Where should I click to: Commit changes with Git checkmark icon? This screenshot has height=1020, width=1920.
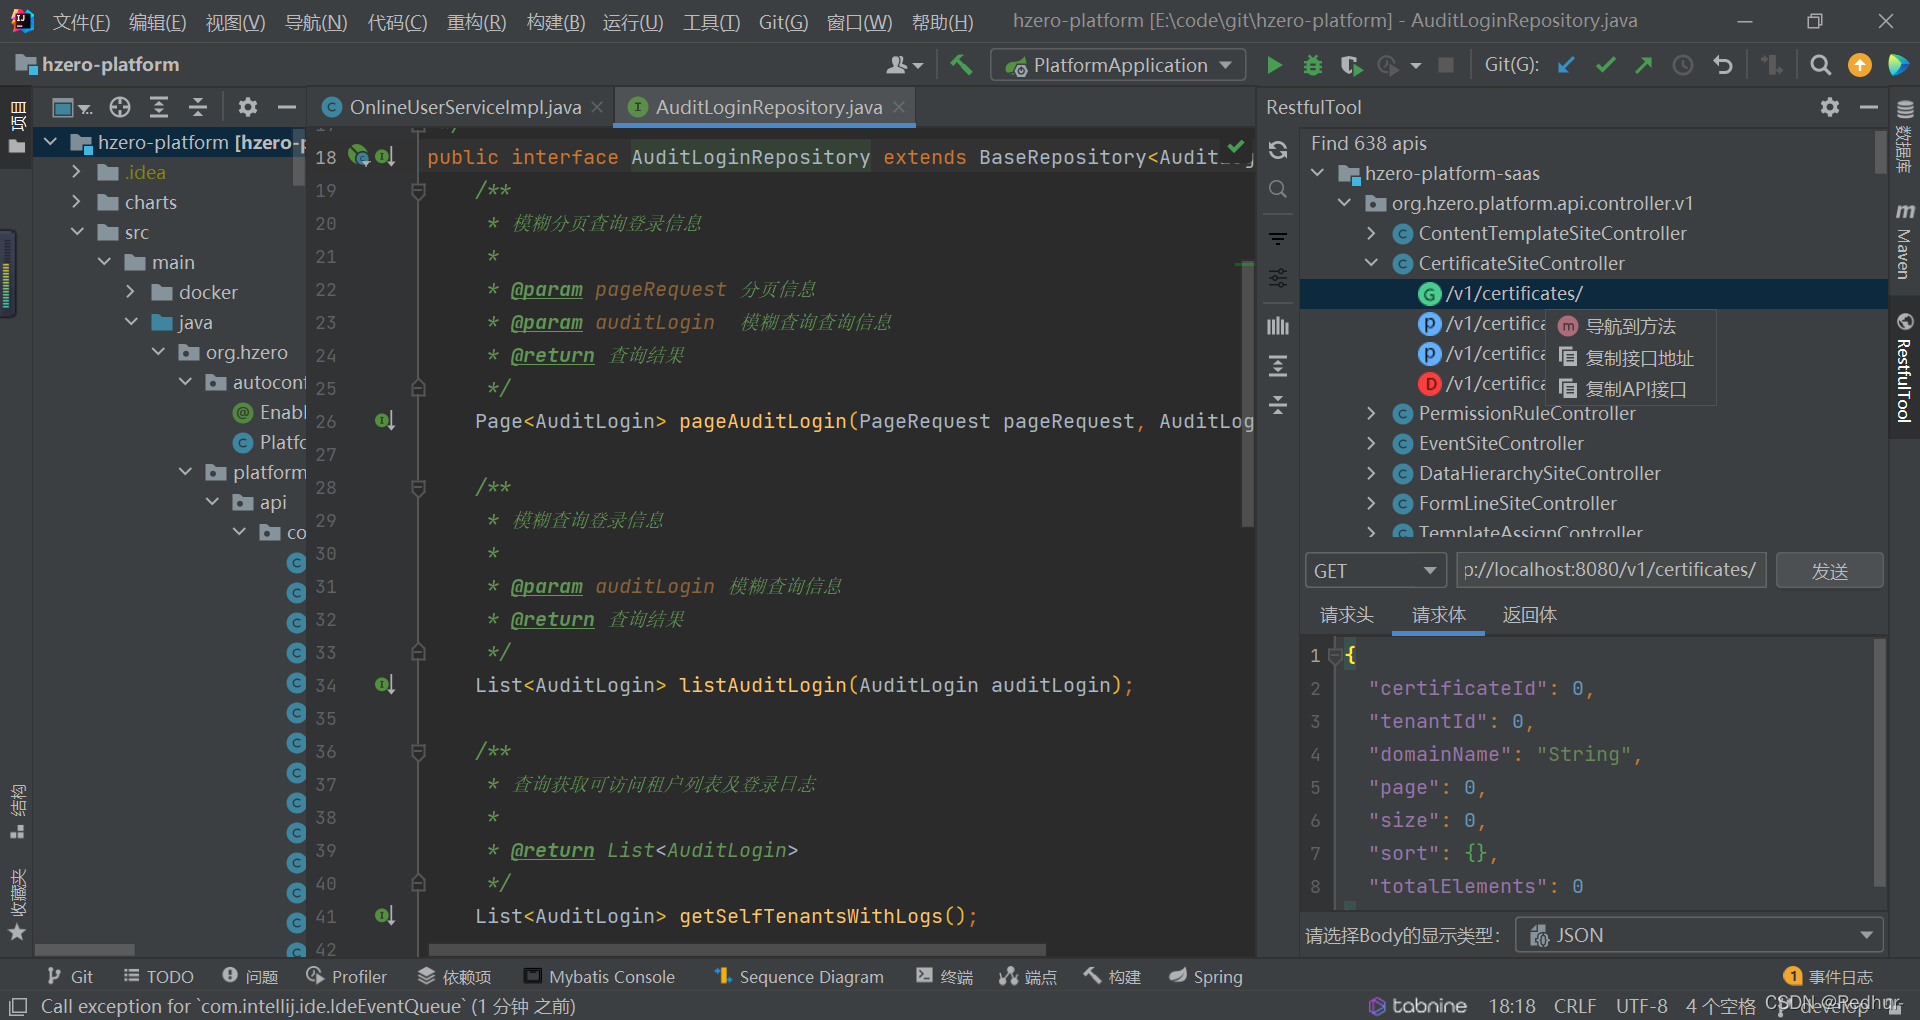point(1606,65)
